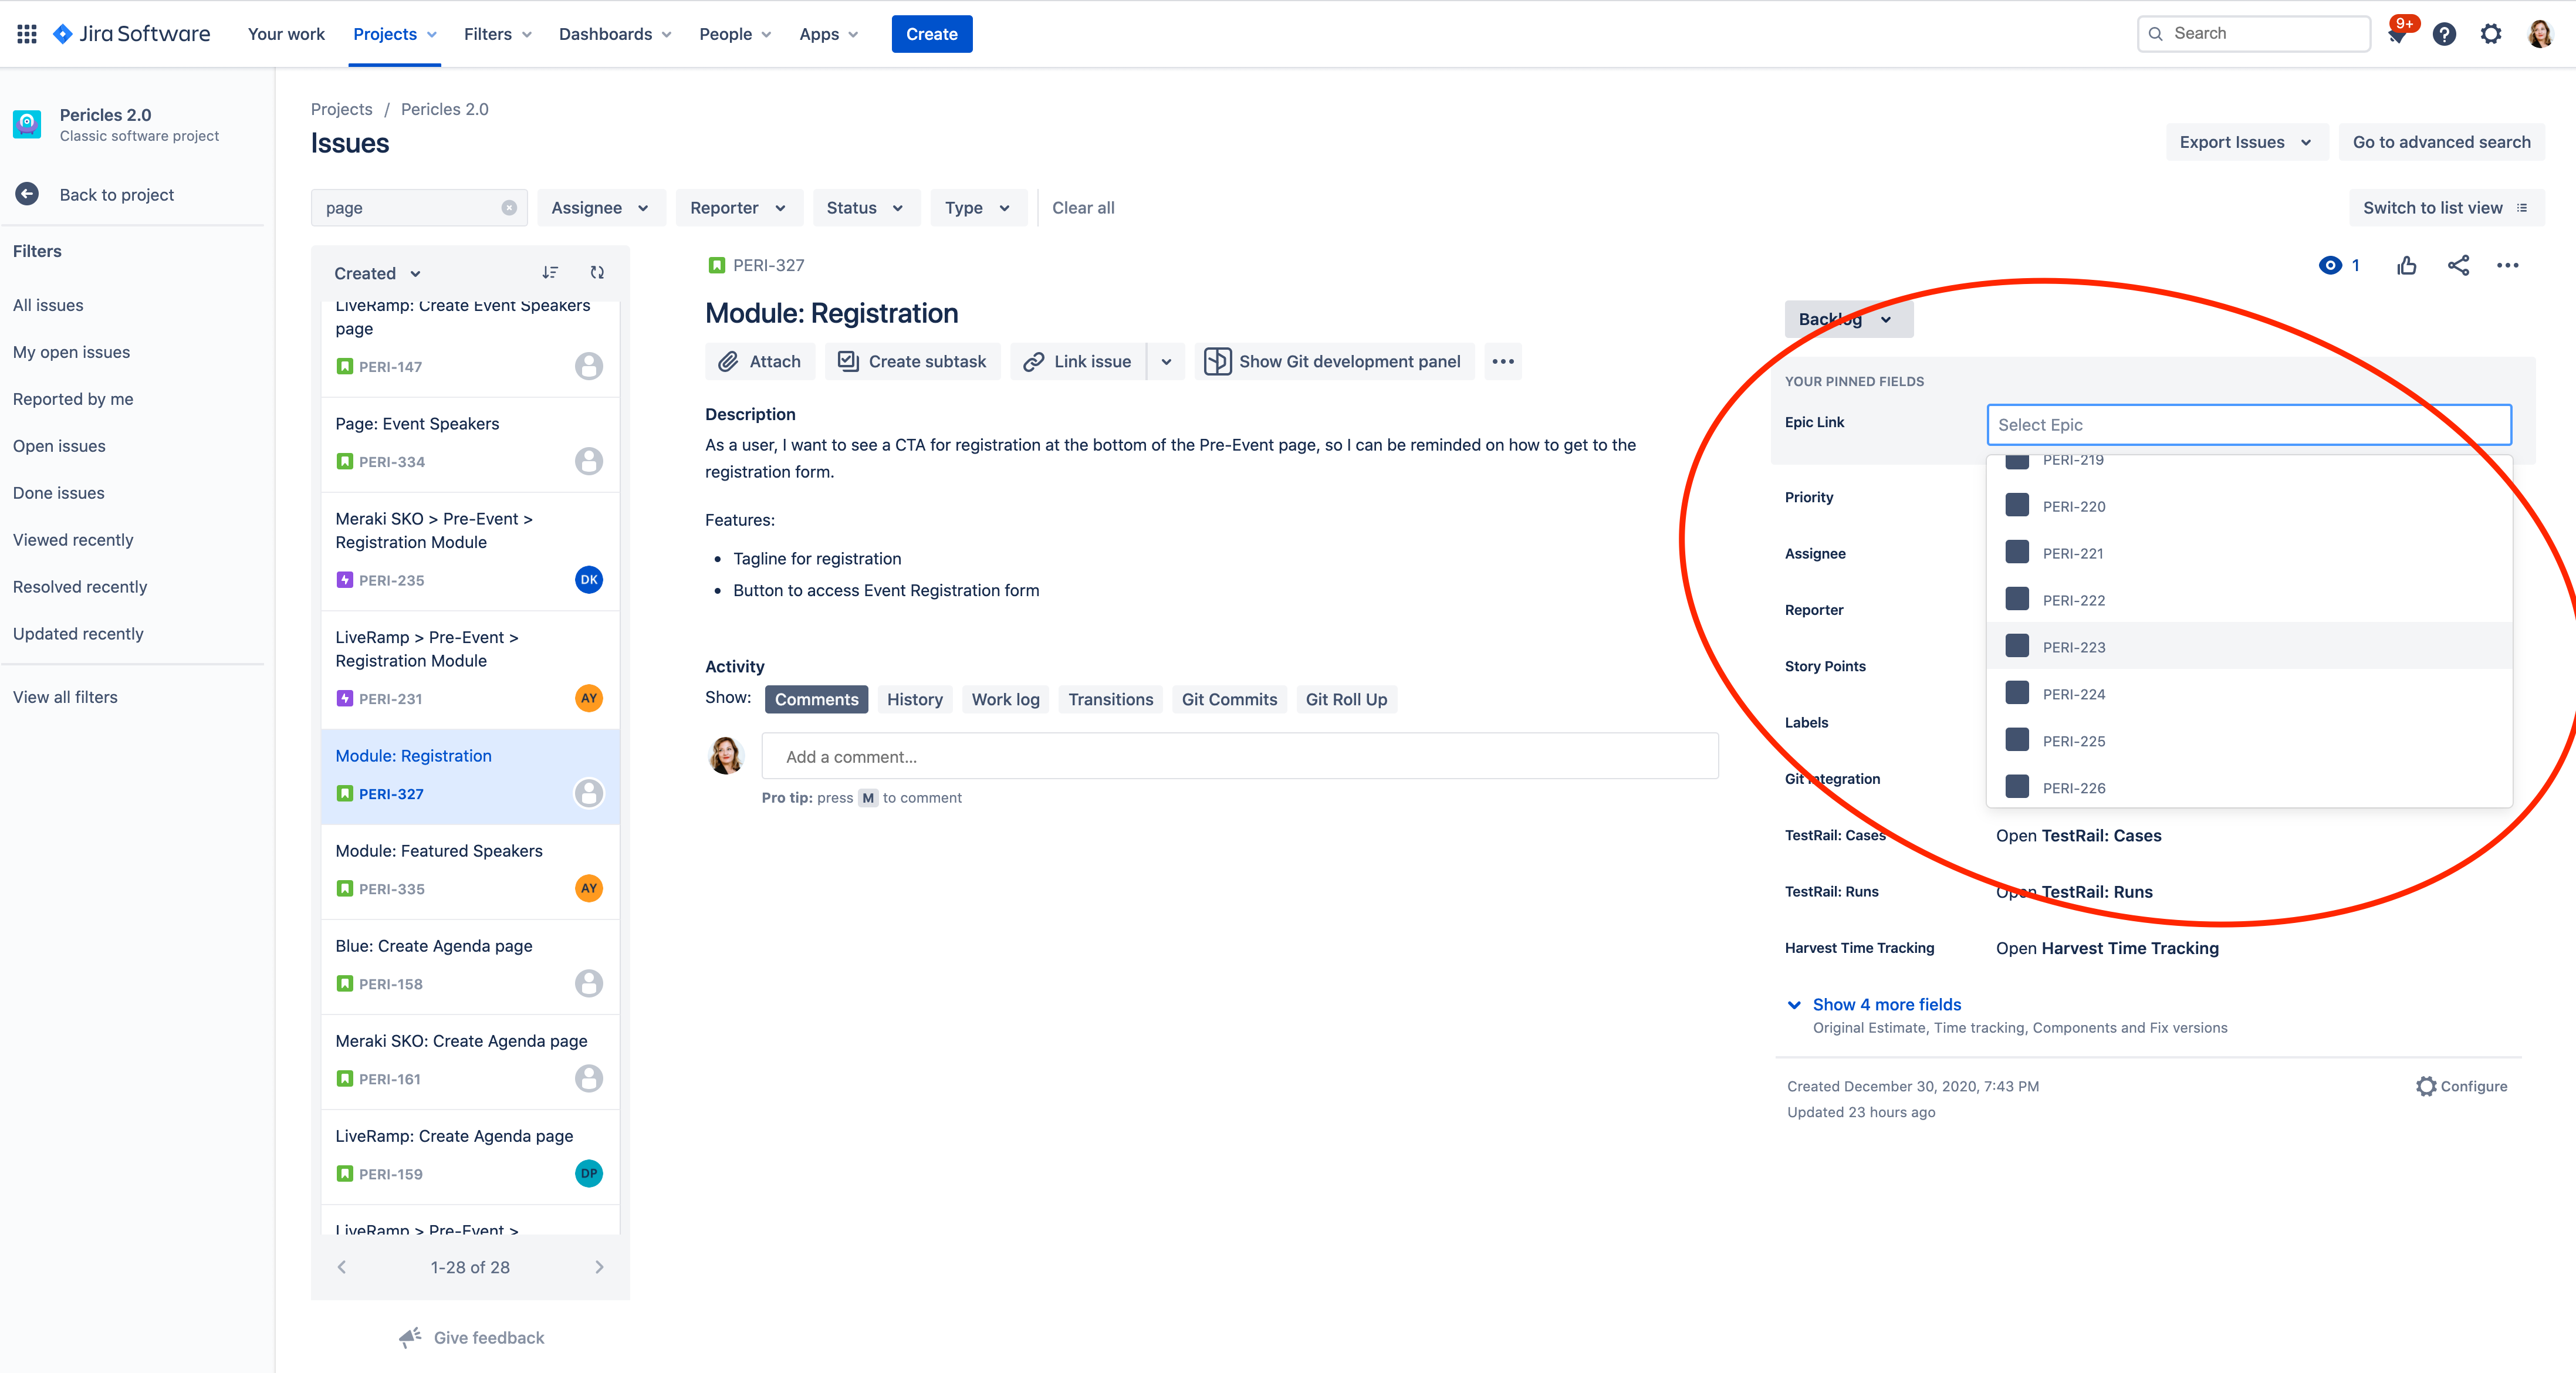Open the app switcher grid icon

coord(27,34)
